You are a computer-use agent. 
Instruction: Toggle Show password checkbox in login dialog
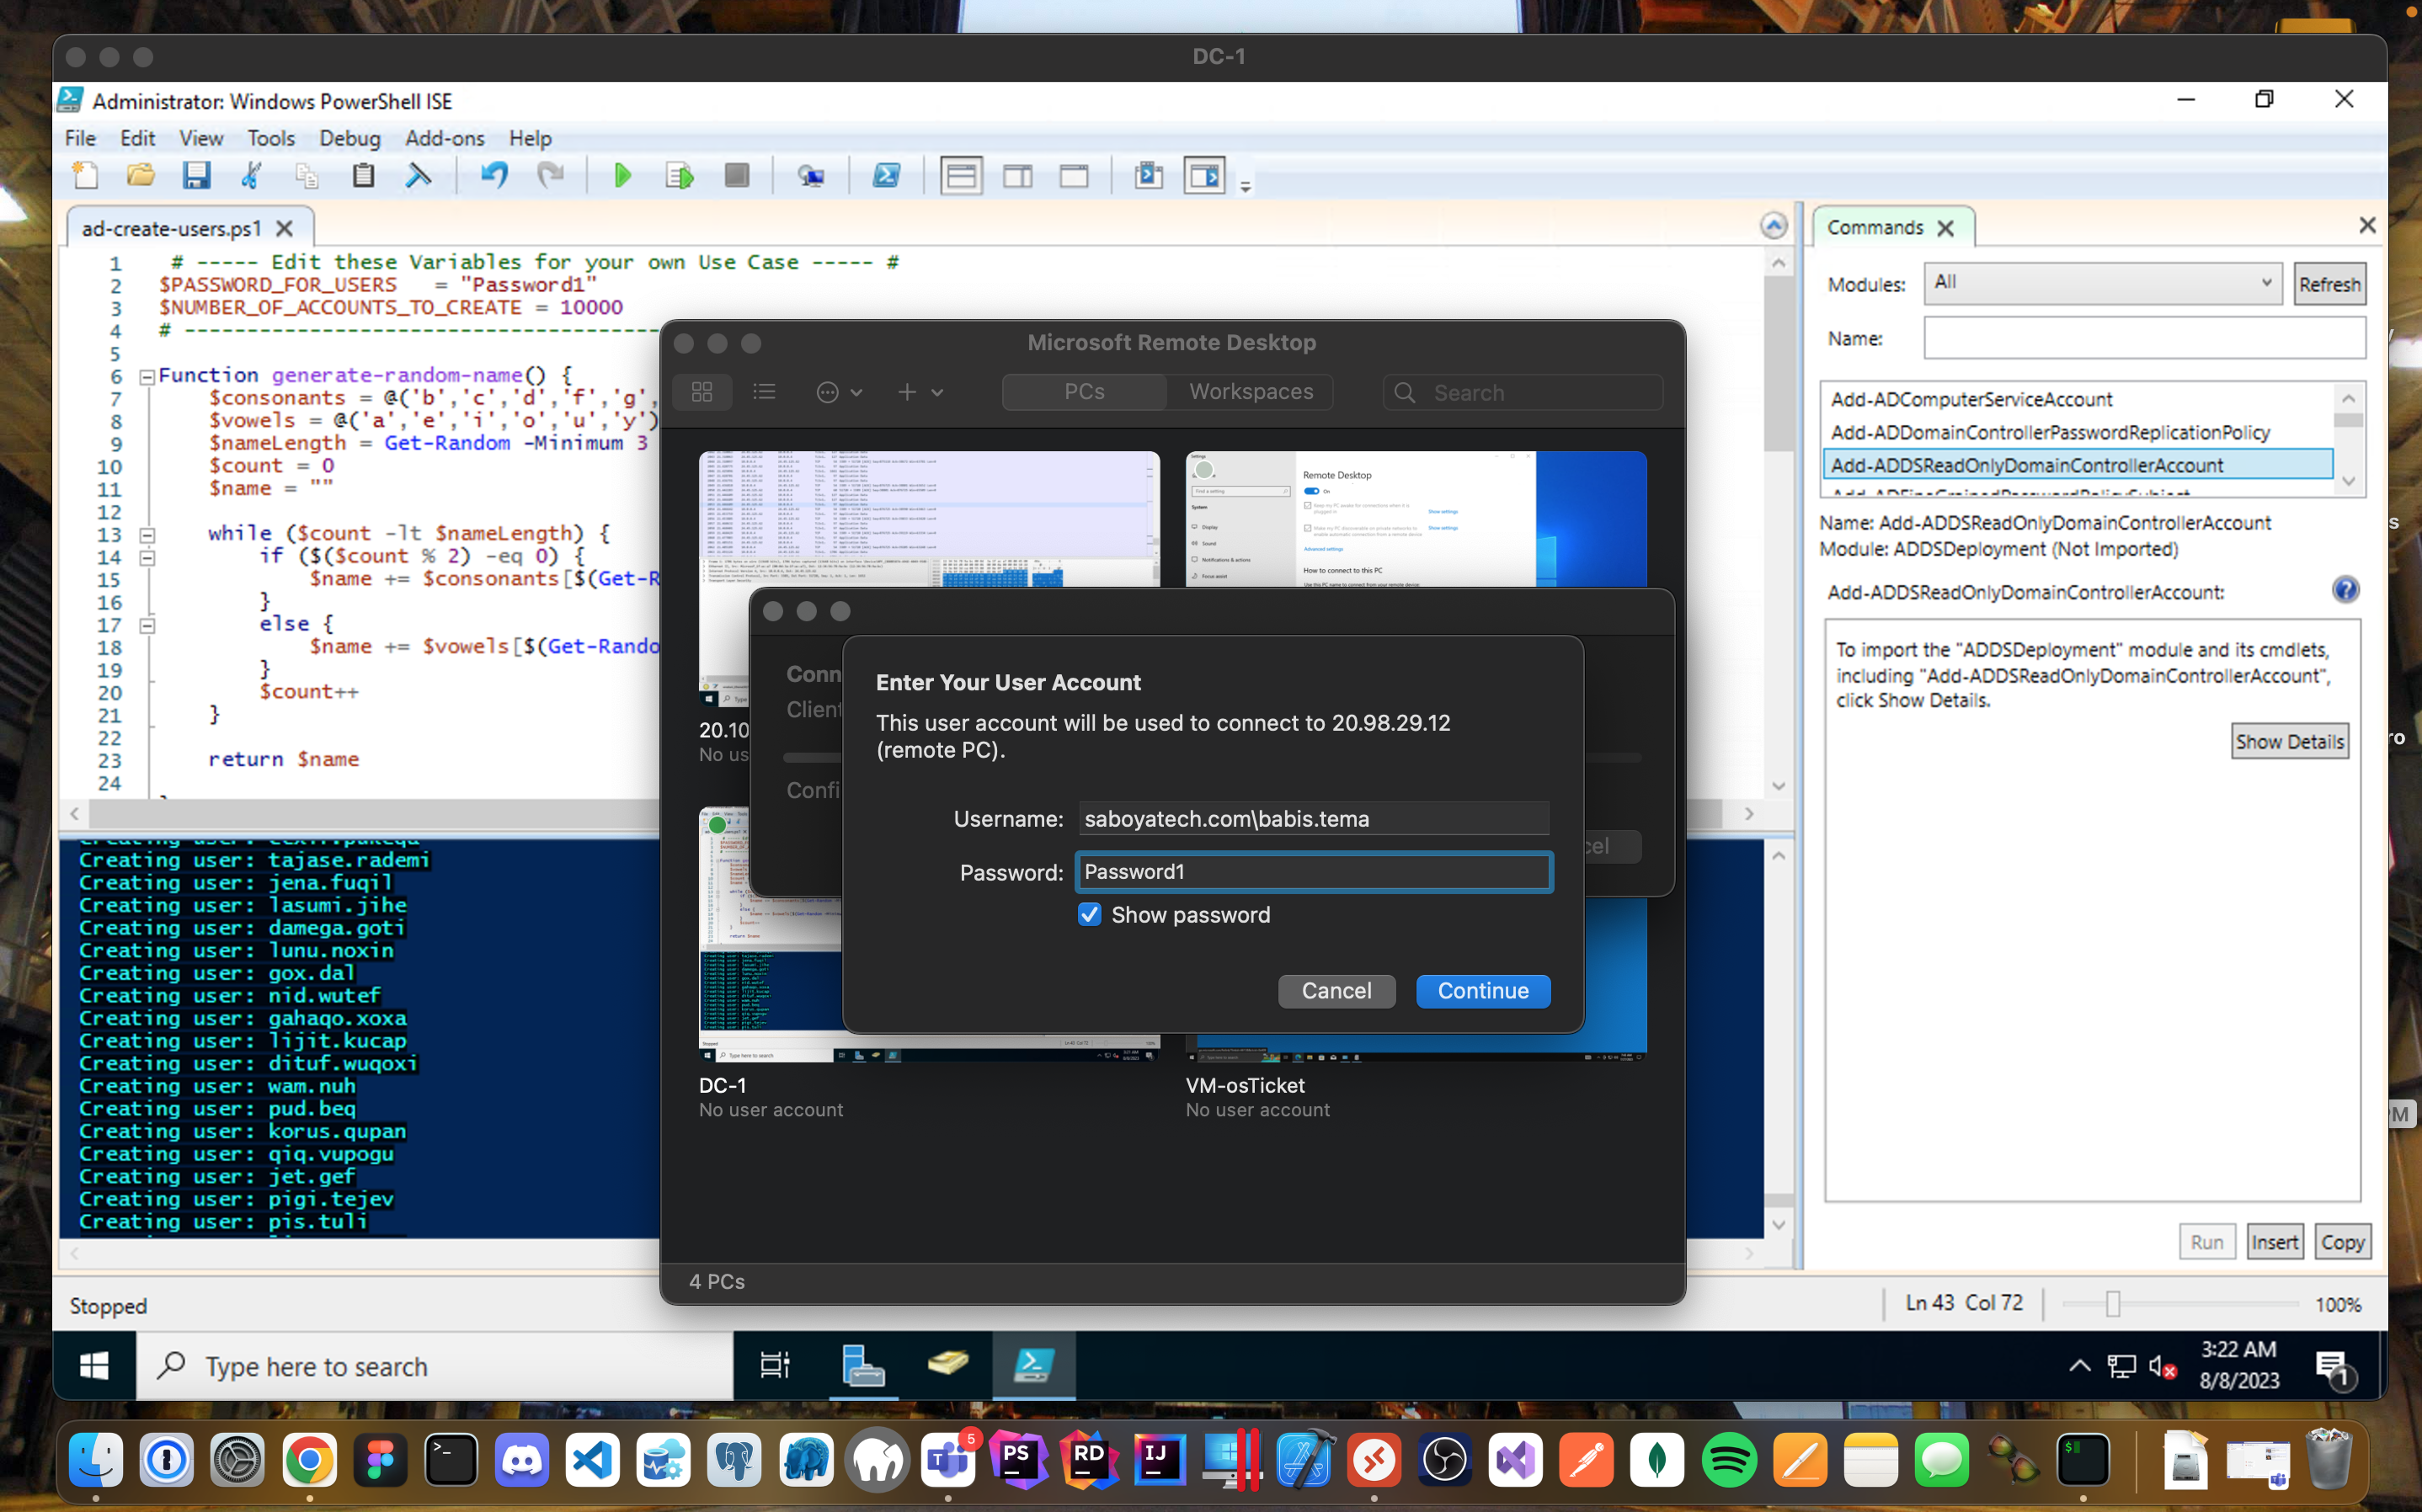click(1091, 914)
